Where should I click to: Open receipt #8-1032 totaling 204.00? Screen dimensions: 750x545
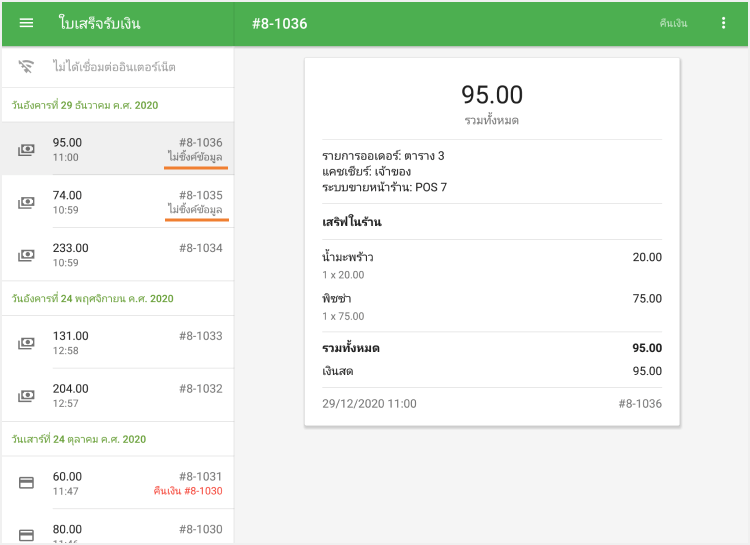pos(117,395)
